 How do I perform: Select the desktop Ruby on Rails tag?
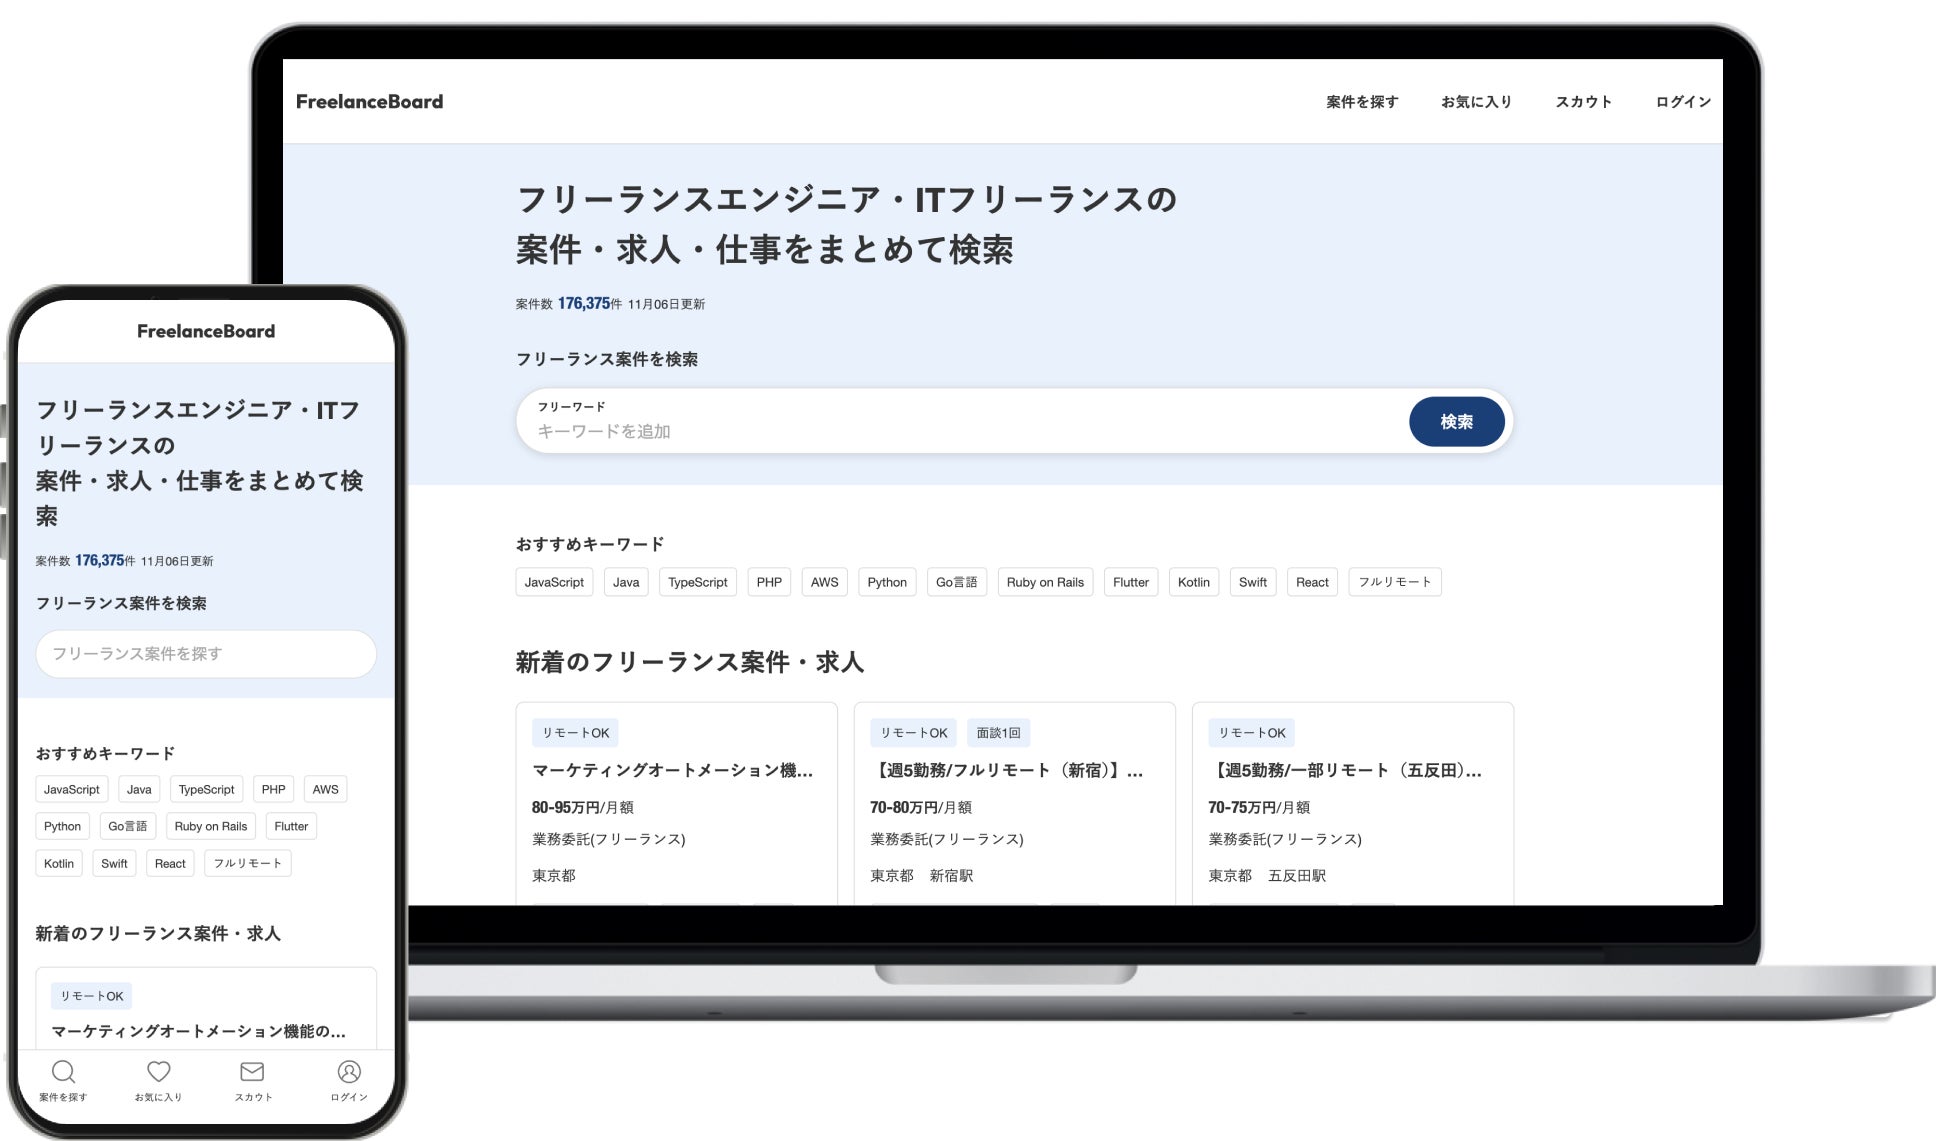(1045, 582)
